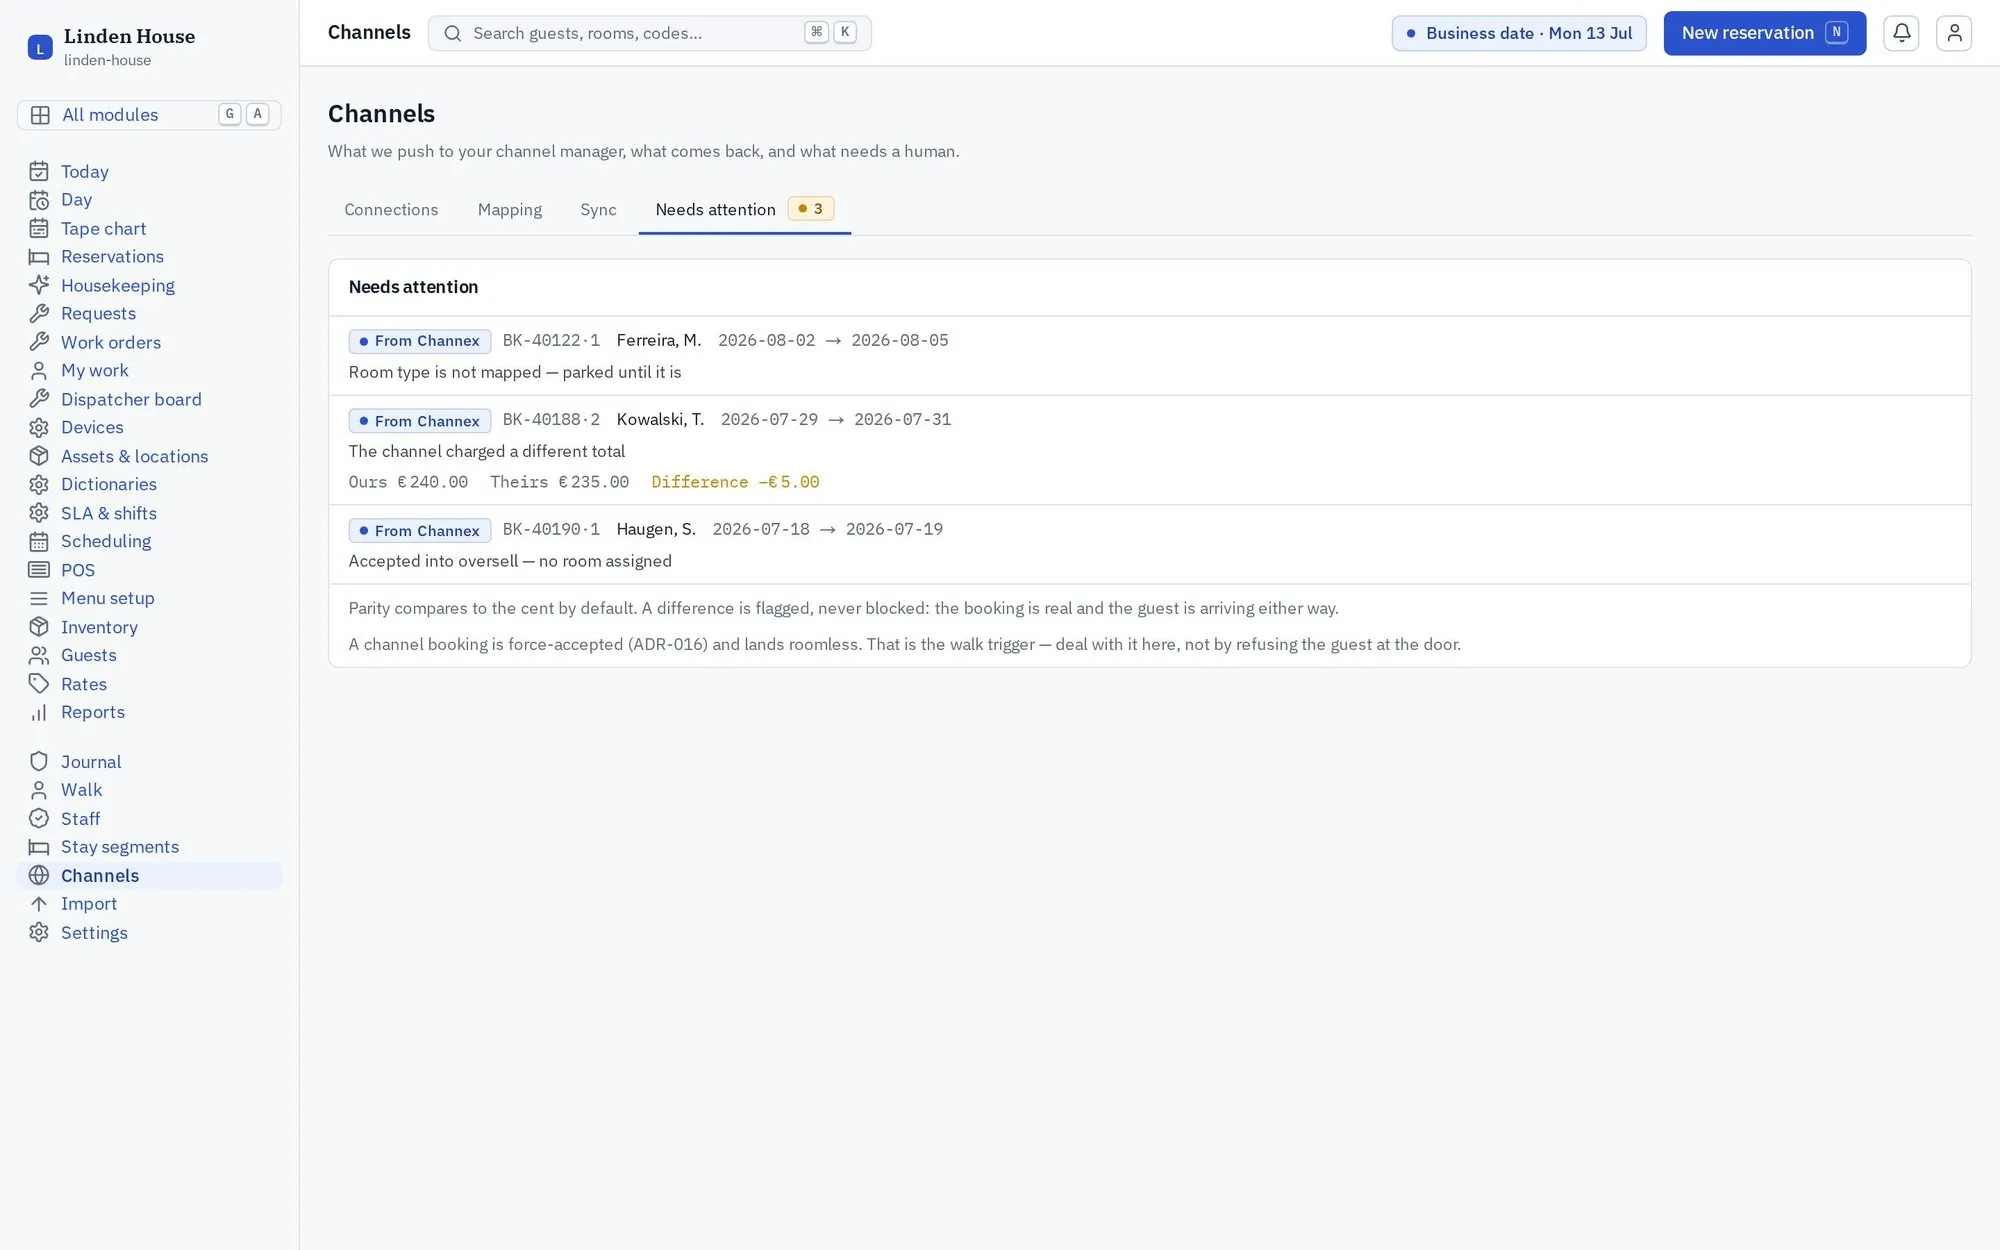Create a New reservation
The width and height of the screenshot is (2000, 1250).
[1764, 33]
